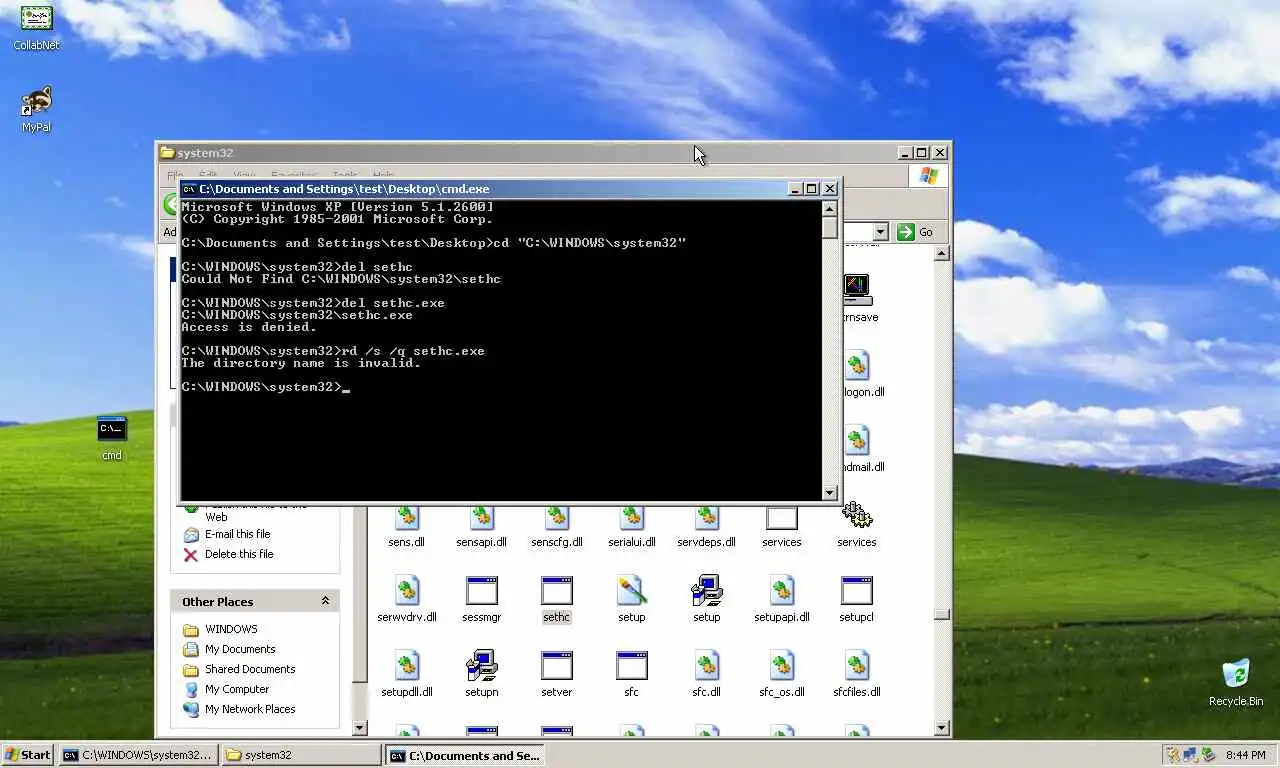
Task: Select the servdeps.dll file
Action: (x=706, y=527)
